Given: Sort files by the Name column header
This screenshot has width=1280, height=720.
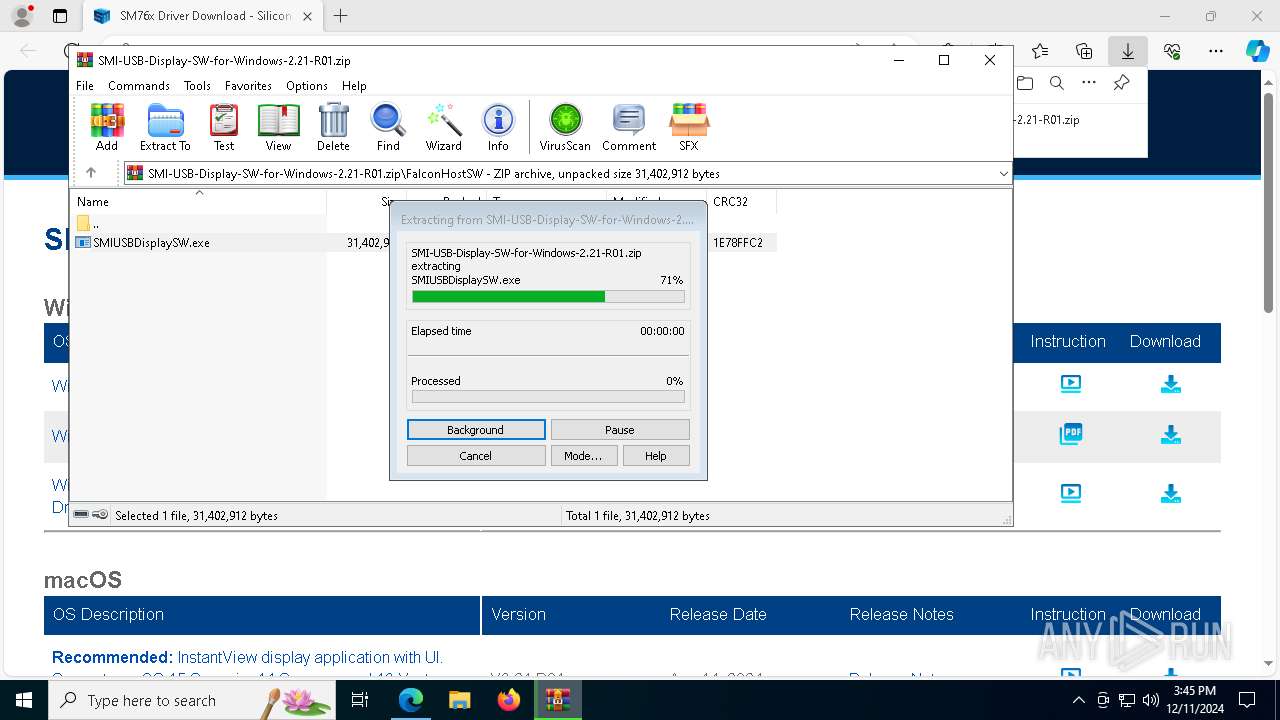Looking at the screenshot, I should tap(198, 202).
